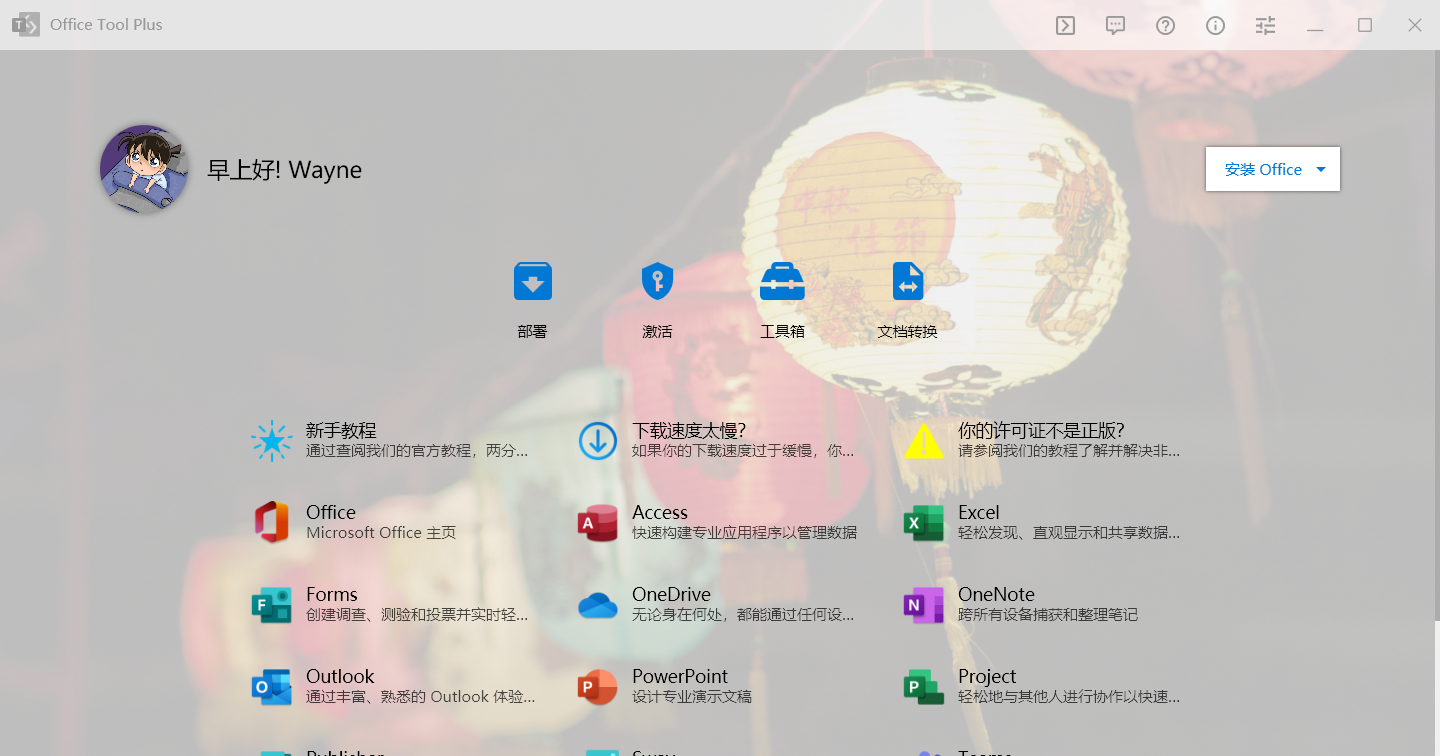Click the 激活 label text
This screenshot has width=1440, height=756.
click(657, 331)
